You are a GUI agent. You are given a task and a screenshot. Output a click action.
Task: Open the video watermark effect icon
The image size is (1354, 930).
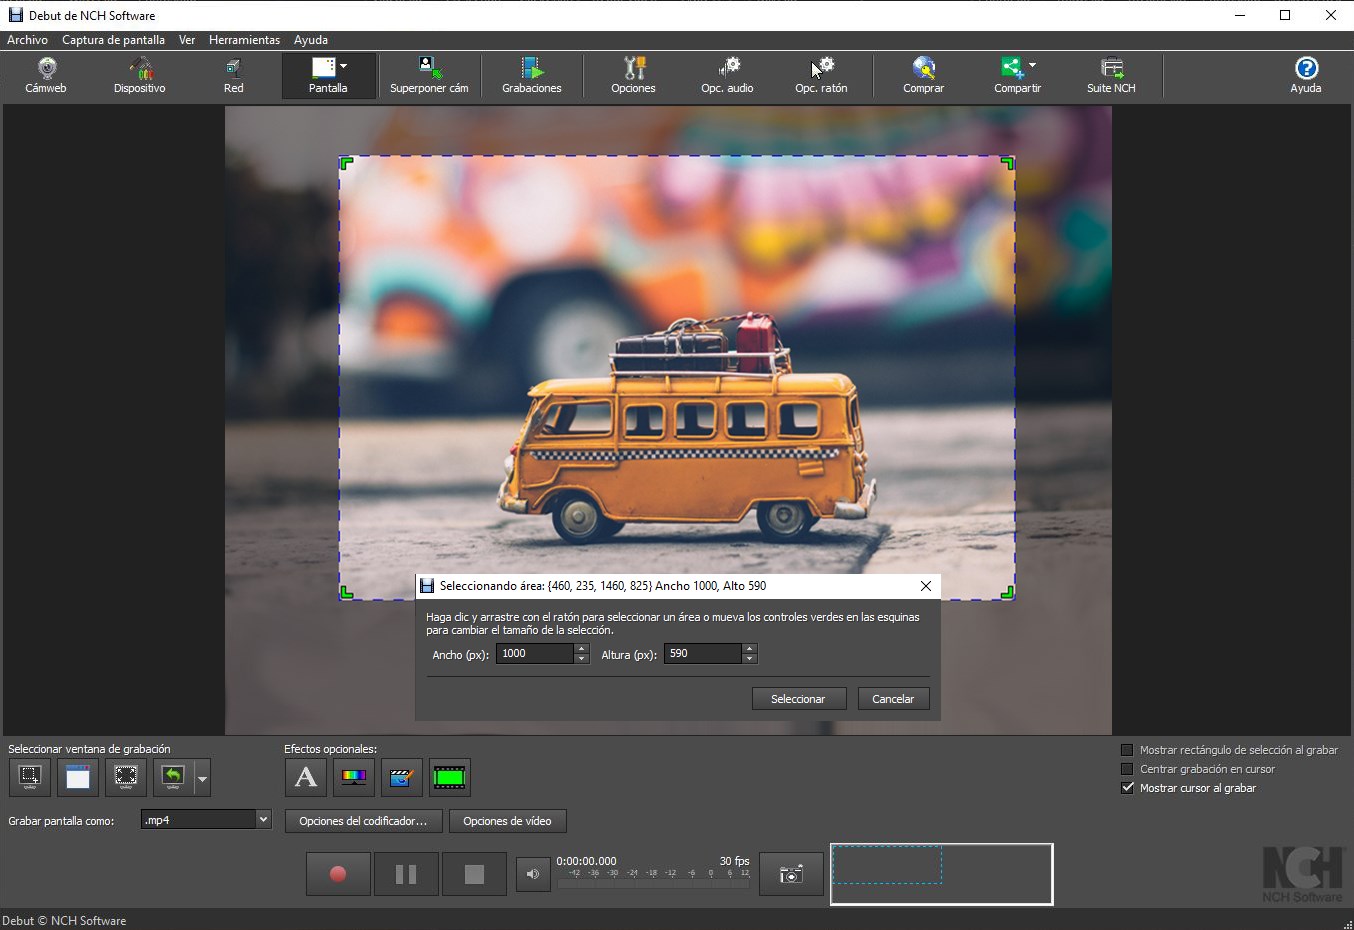[402, 777]
